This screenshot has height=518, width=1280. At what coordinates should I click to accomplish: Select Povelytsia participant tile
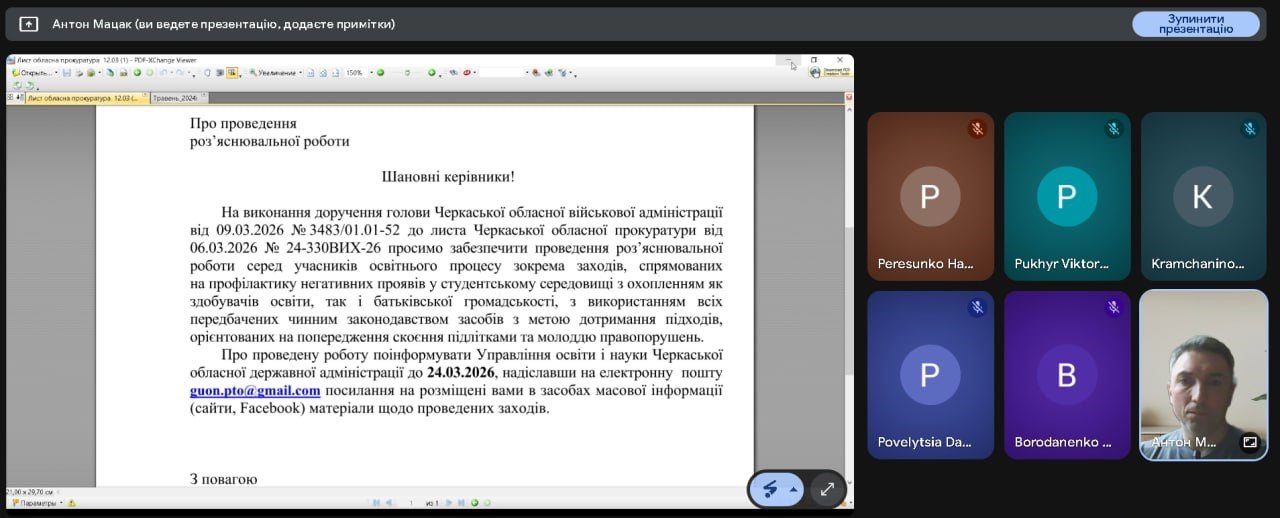(930, 375)
